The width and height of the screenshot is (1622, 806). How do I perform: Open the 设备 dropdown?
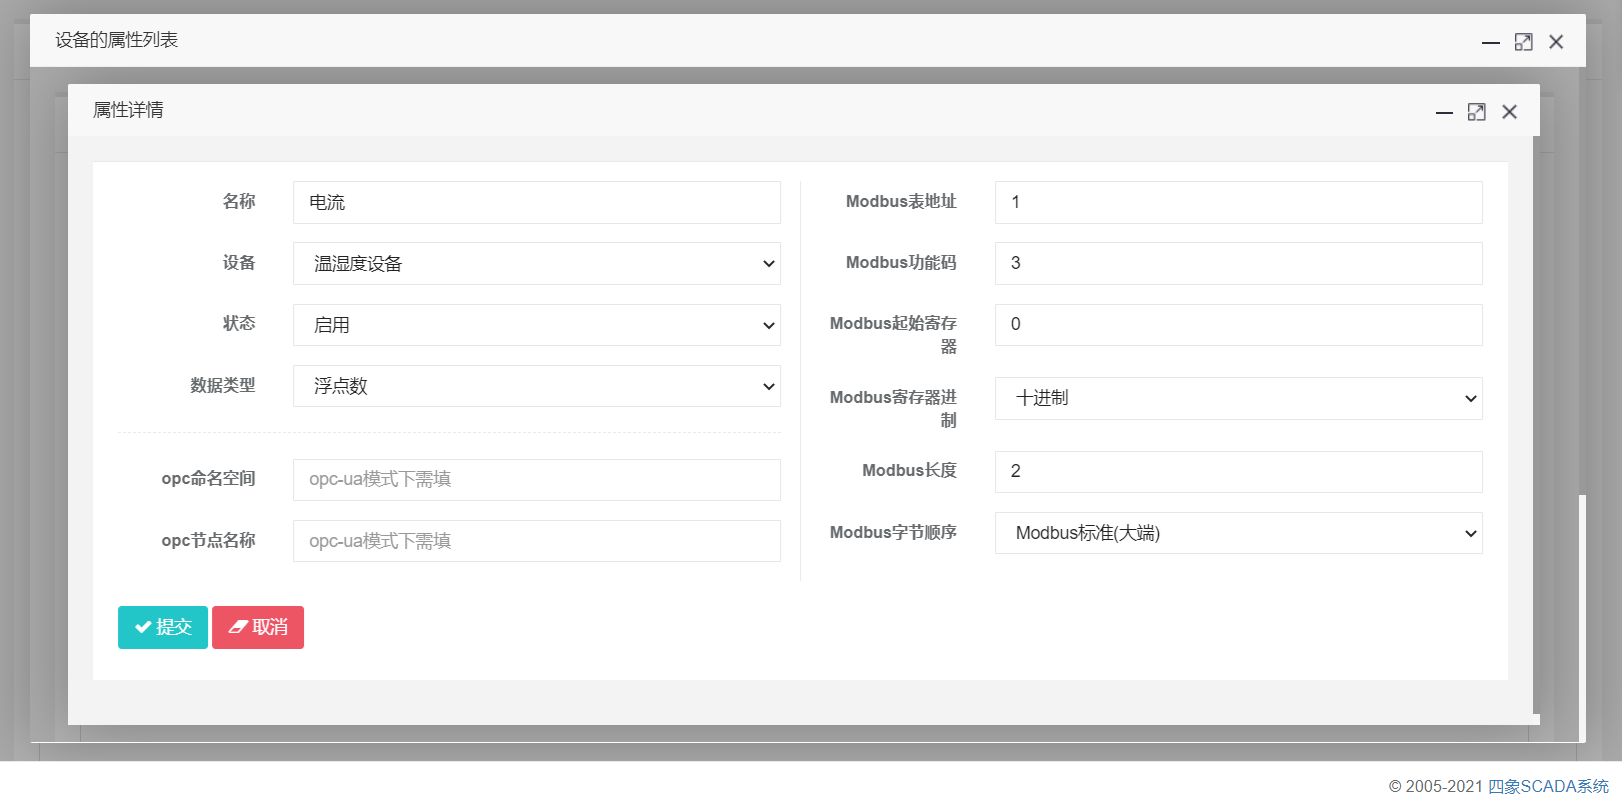(536, 264)
